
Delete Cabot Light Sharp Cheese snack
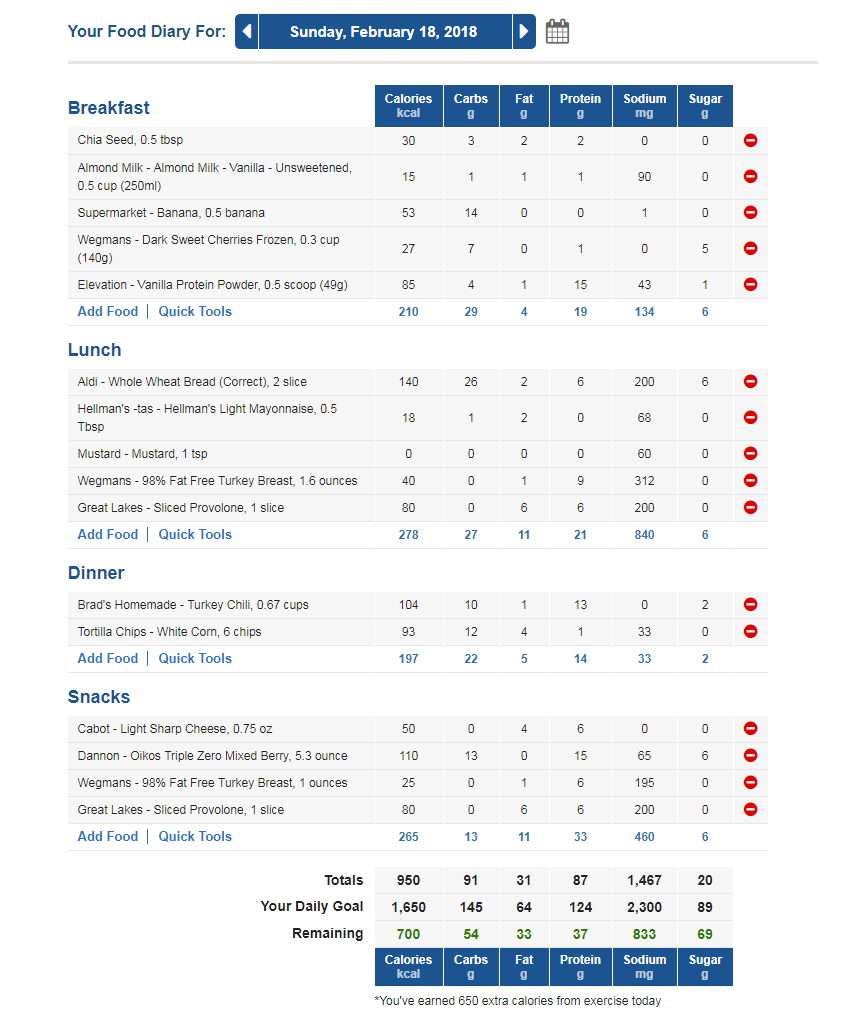point(750,729)
